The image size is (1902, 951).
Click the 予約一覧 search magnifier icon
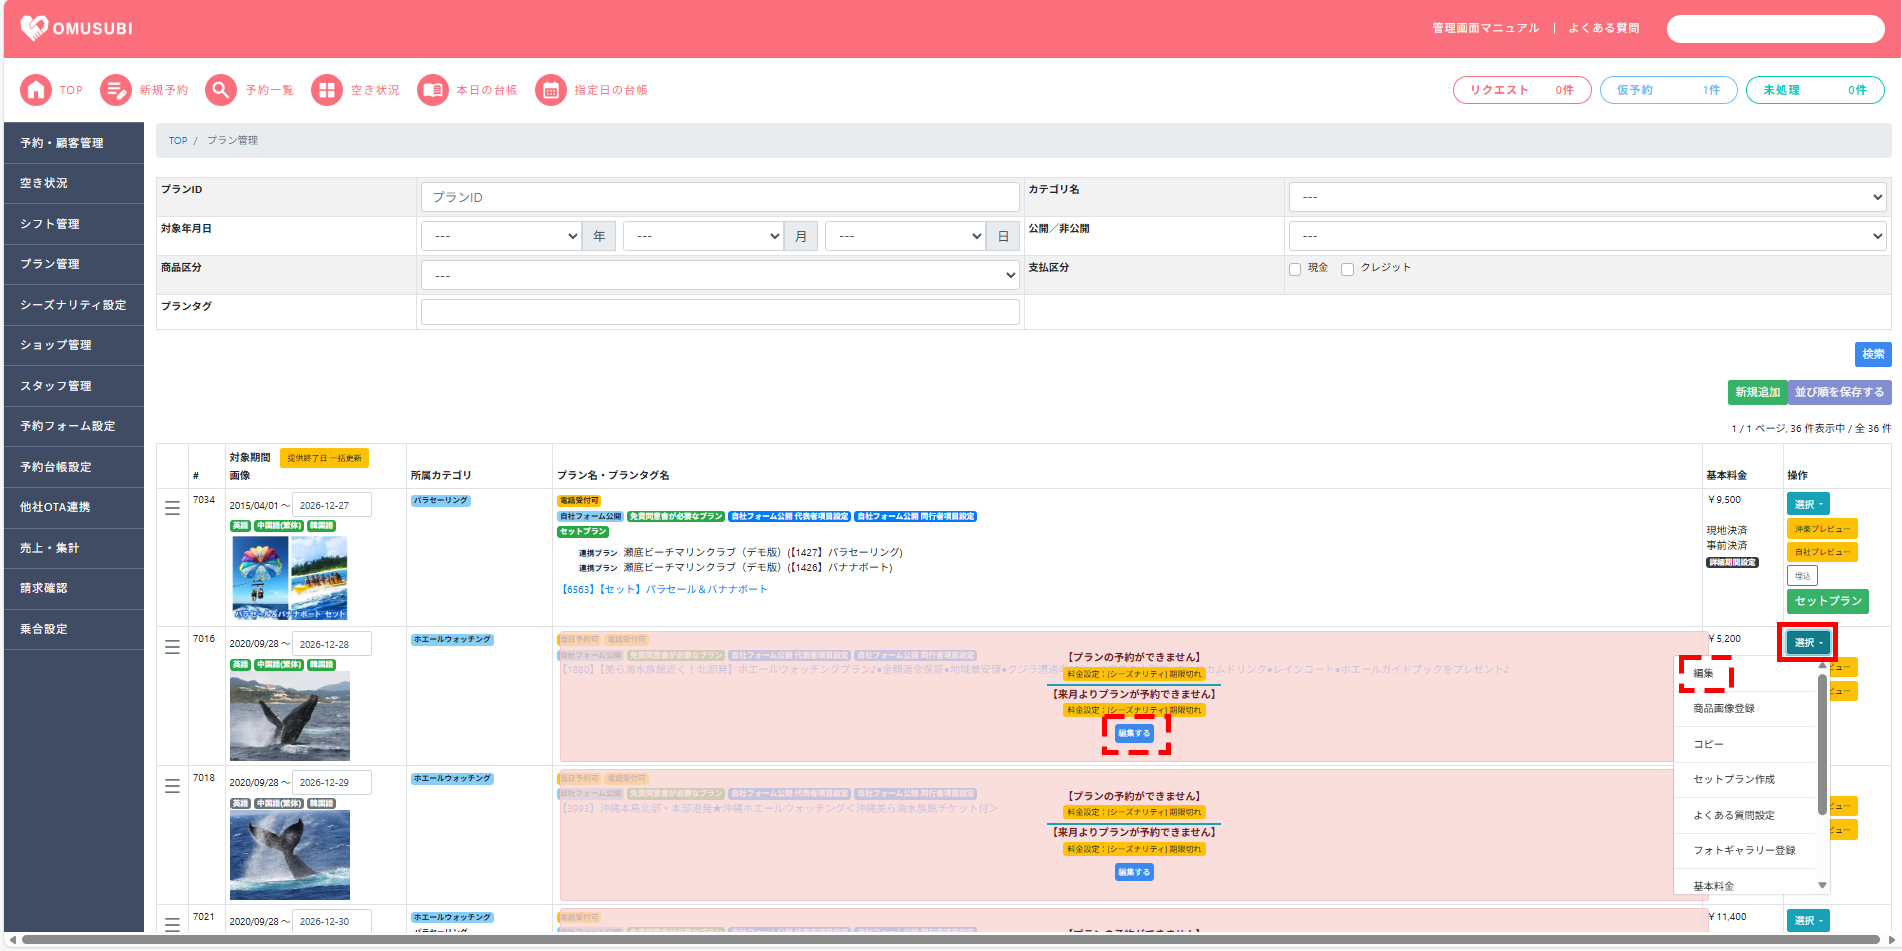[221, 90]
